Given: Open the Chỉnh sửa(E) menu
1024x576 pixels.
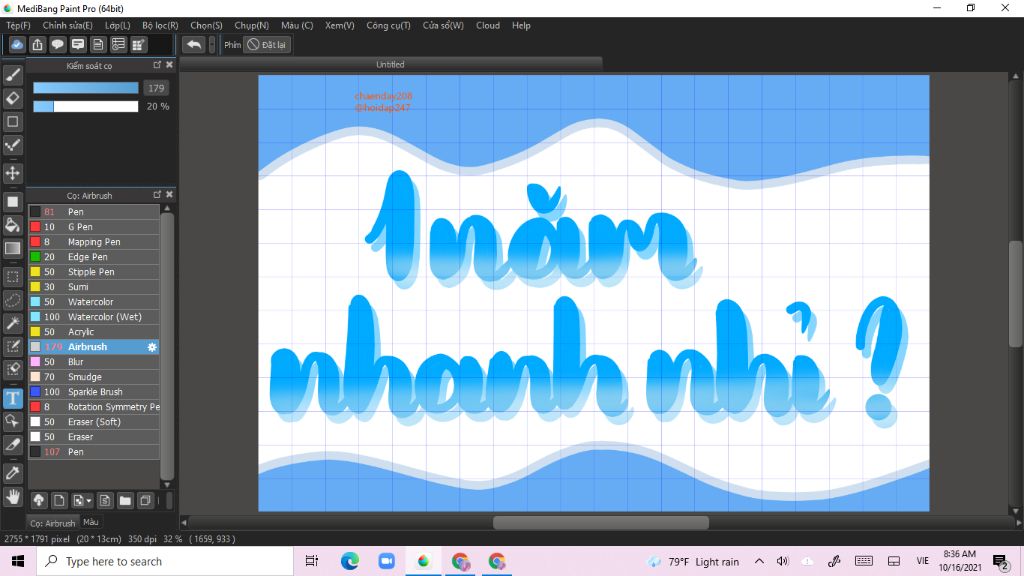Looking at the screenshot, I should (x=67, y=25).
